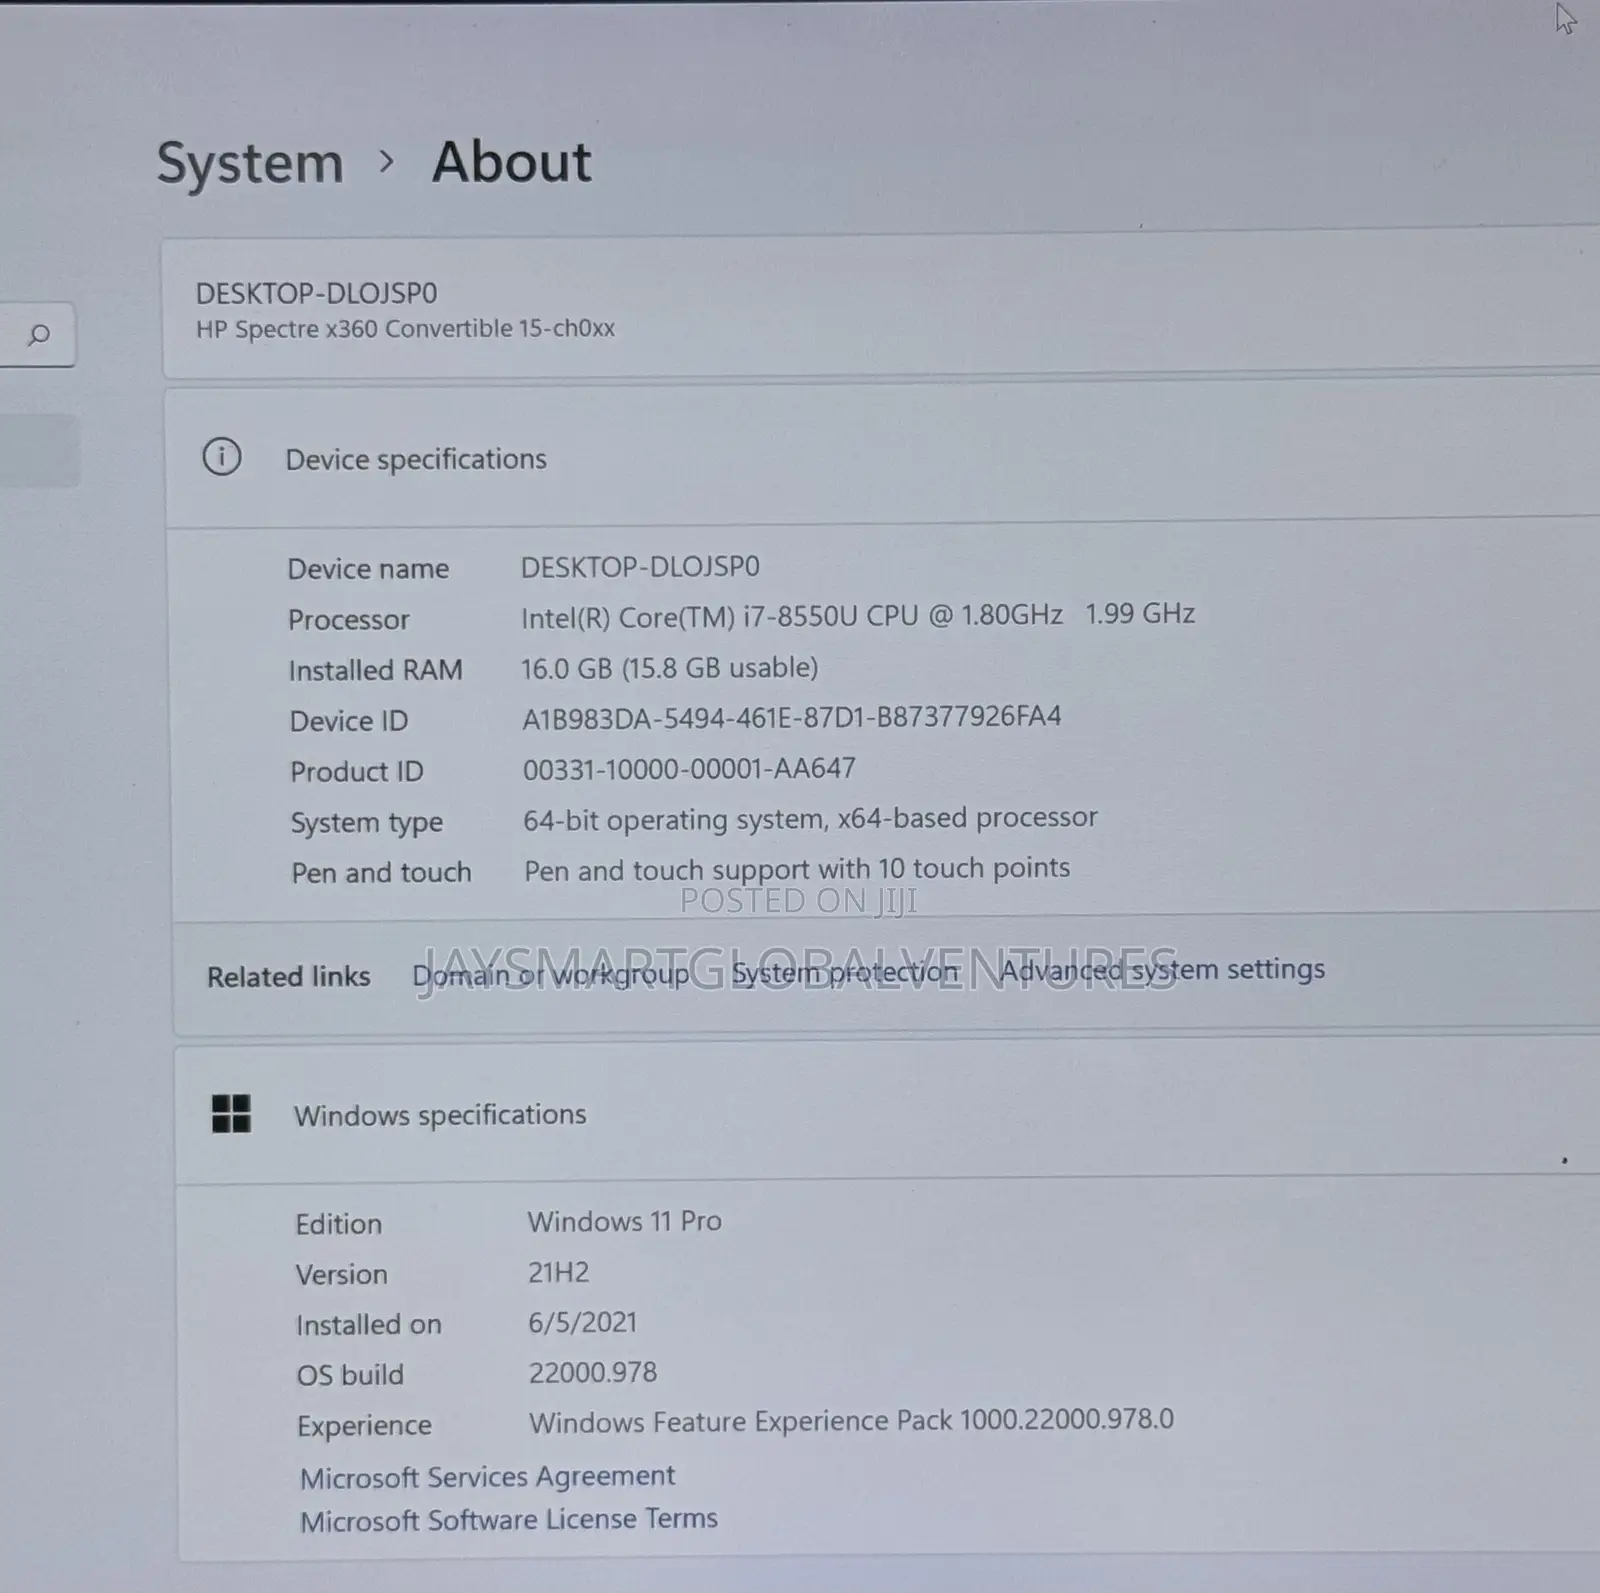Viewport: 1600px width, 1593px height.
Task: Select the Product ID 00331-10000-00001-AA647
Action: [690, 769]
